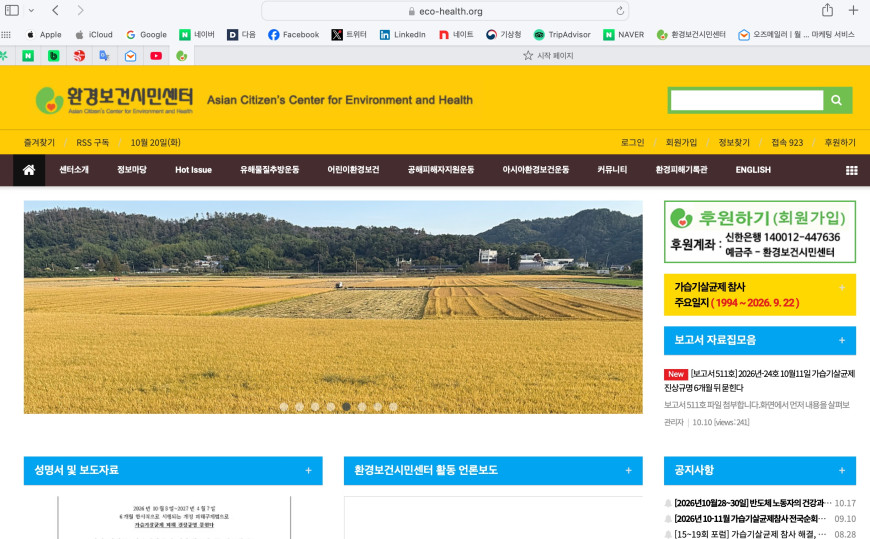Open the Apple bookmark
Image resolution: width=870 pixels, height=539 pixels.
(x=44, y=34)
